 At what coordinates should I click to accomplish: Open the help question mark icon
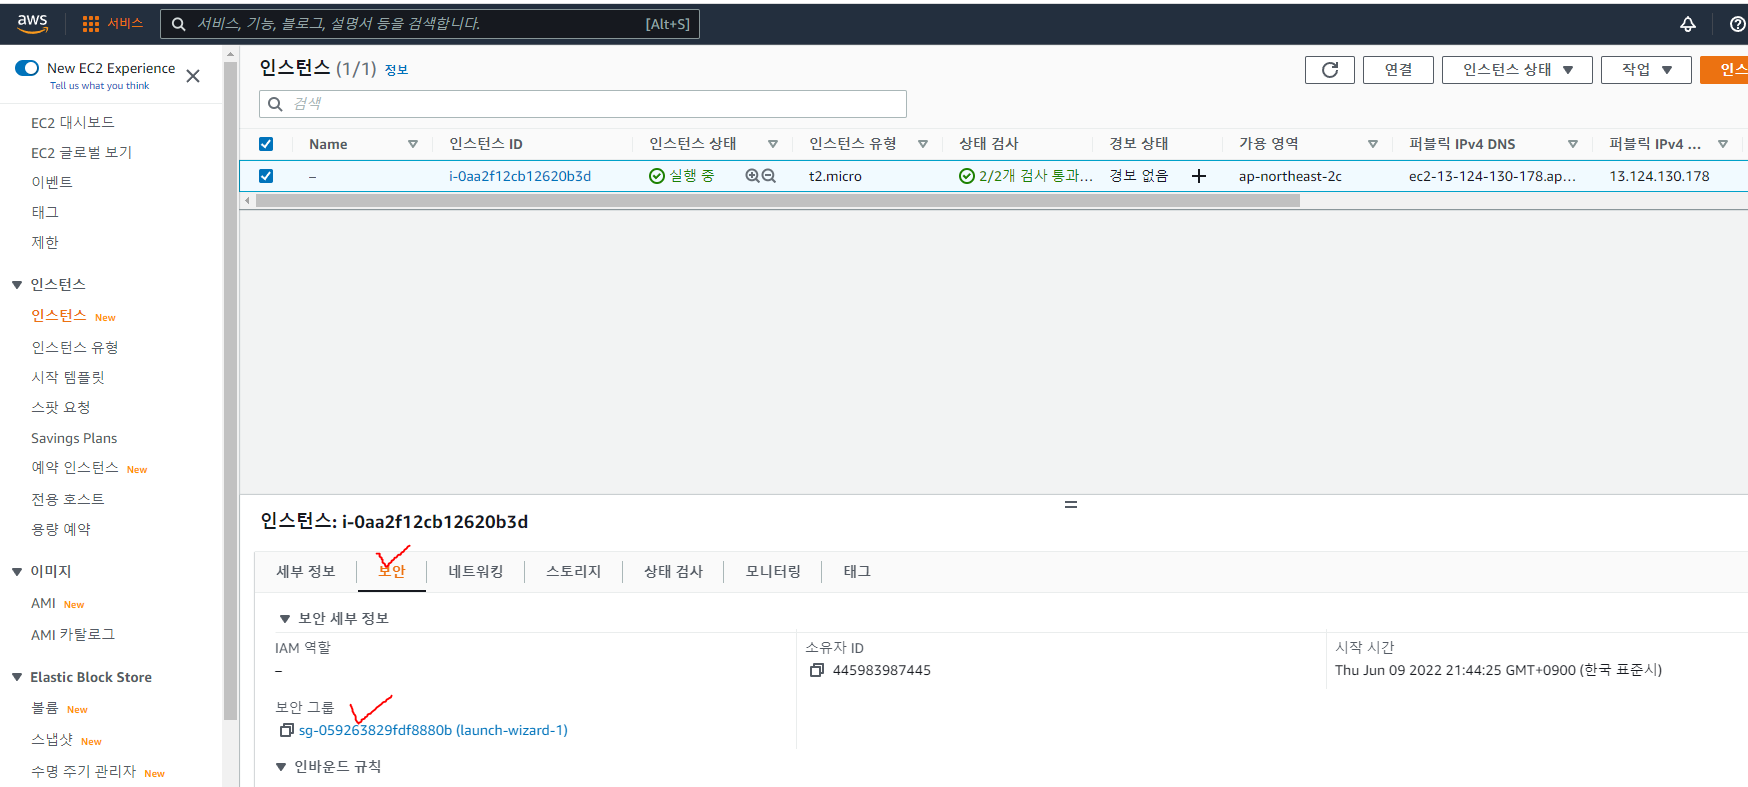(x=1738, y=24)
